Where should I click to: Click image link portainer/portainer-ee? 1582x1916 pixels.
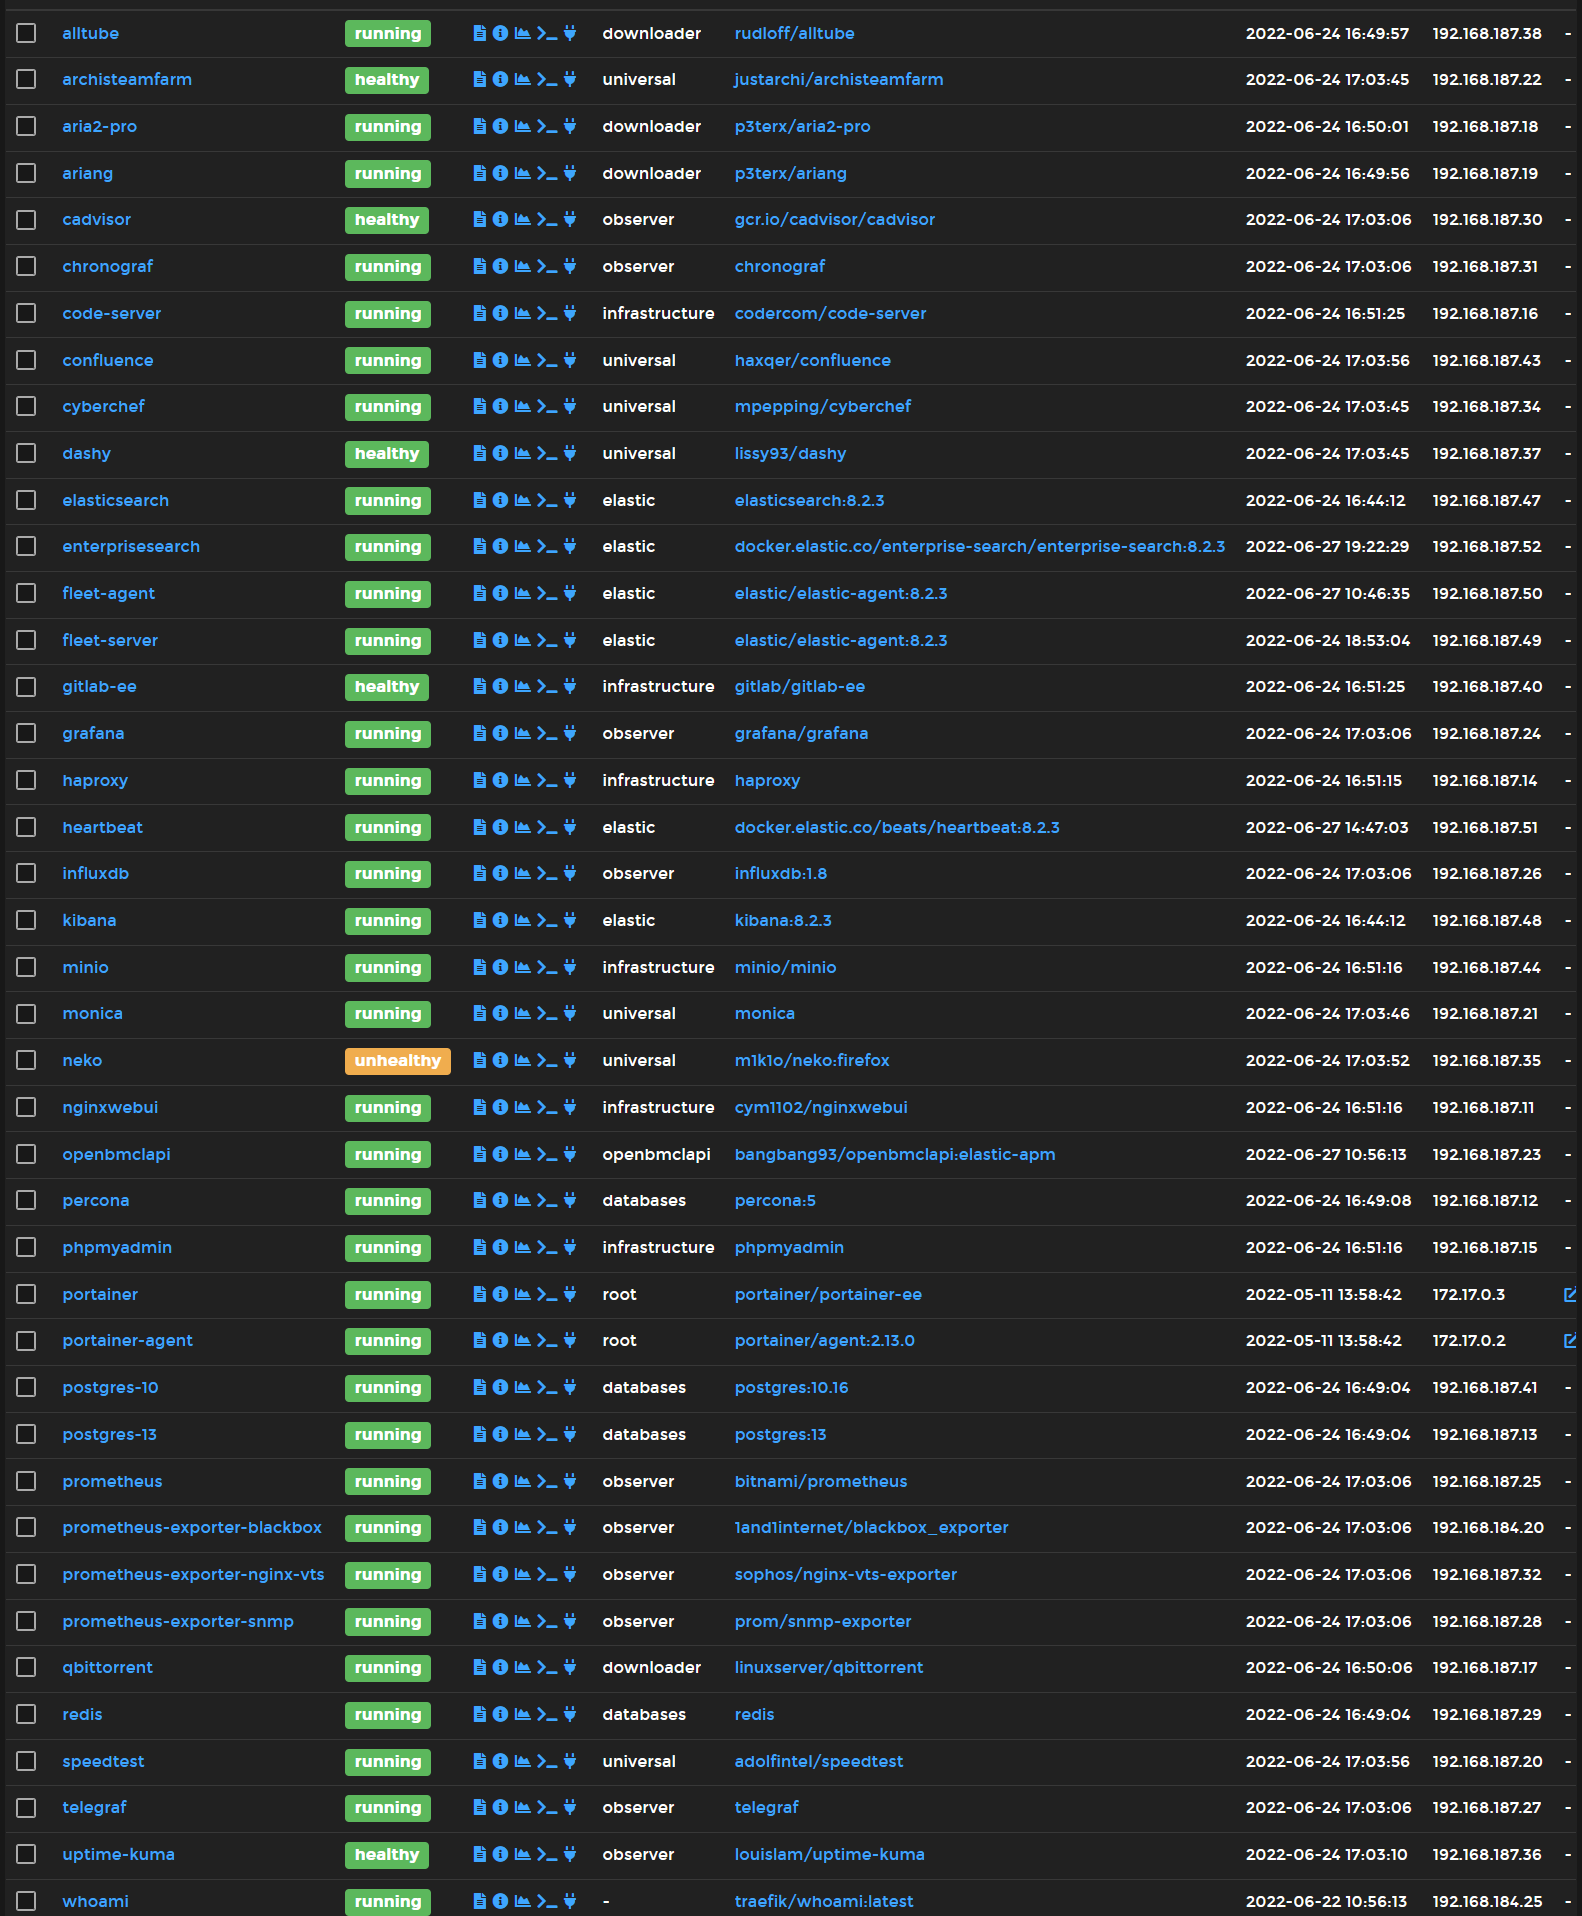(828, 1294)
